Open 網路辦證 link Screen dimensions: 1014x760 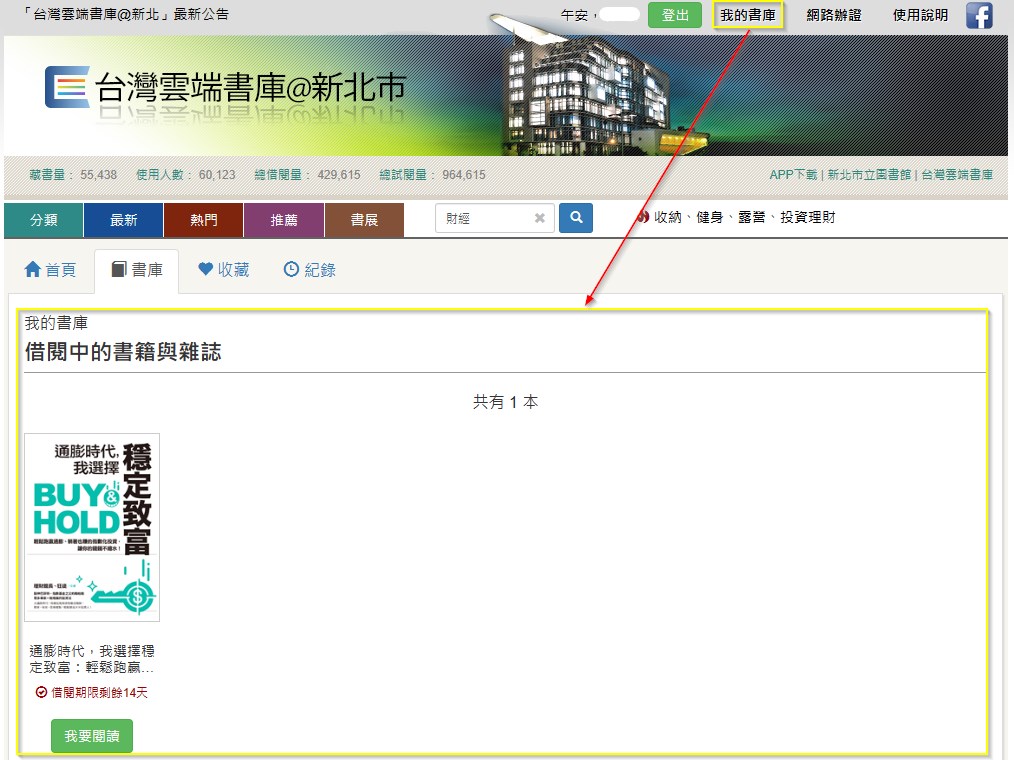pyautogui.click(x=834, y=15)
